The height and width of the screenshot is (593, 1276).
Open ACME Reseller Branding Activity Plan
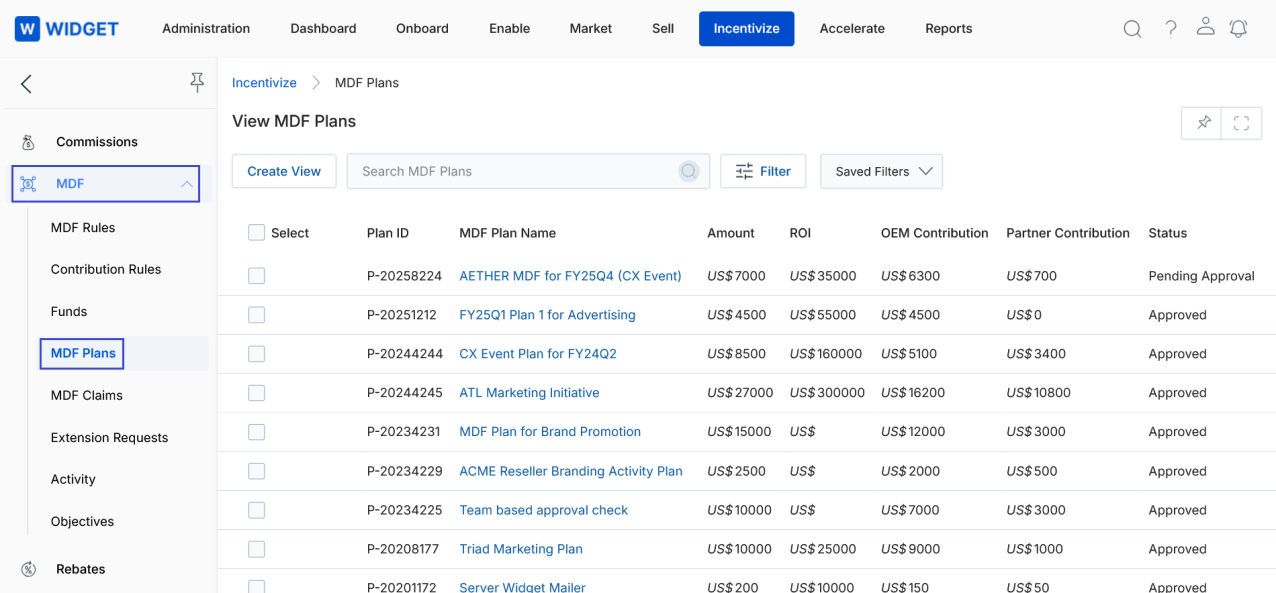click(x=571, y=471)
